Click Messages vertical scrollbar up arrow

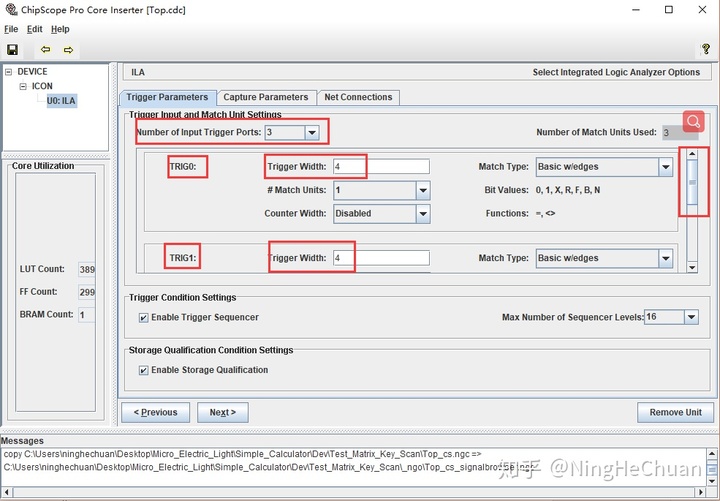(712, 454)
